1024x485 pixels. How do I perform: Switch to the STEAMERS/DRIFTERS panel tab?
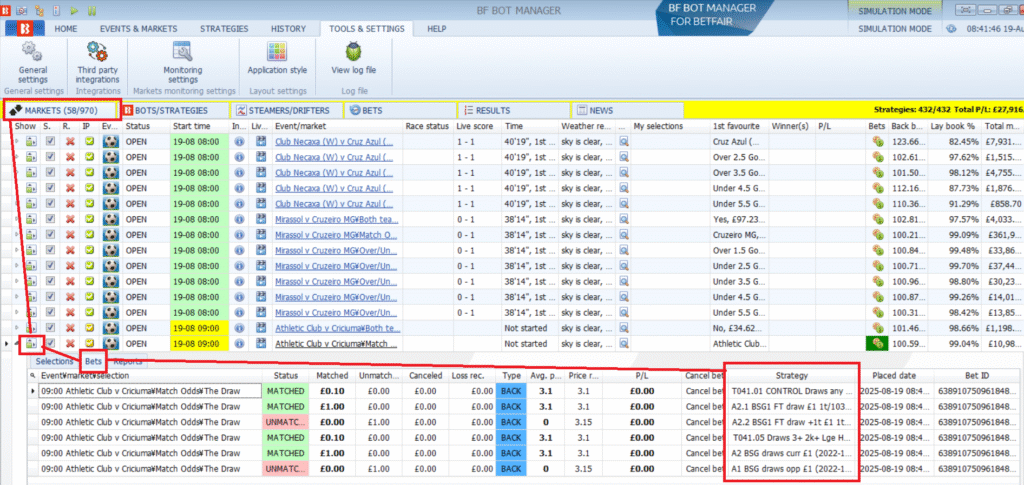coord(288,110)
